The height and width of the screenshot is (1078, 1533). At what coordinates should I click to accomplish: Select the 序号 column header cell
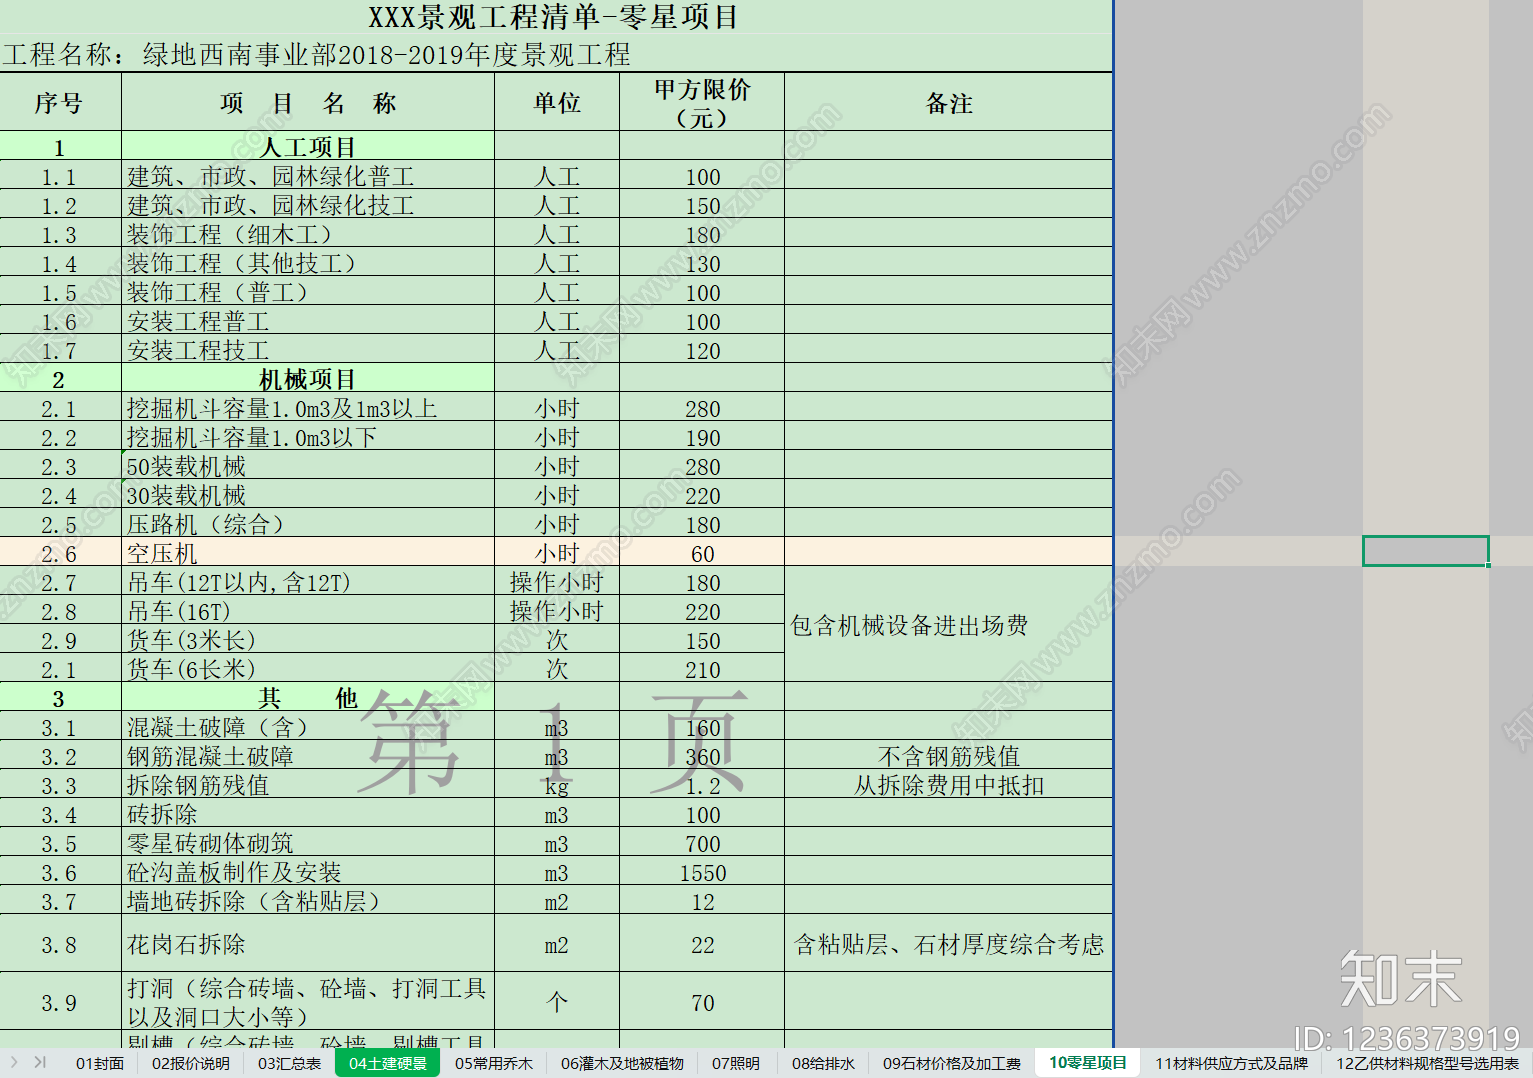(x=60, y=102)
